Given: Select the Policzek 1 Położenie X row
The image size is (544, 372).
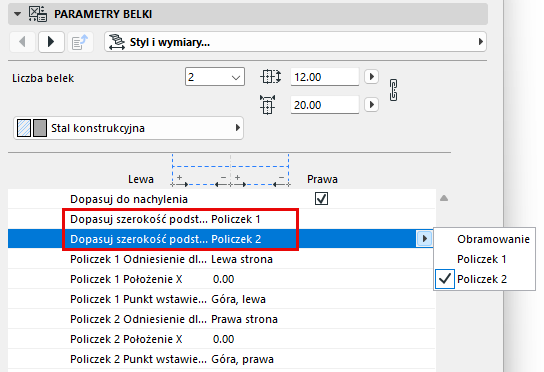Looking at the screenshot, I should [x=221, y=279].
